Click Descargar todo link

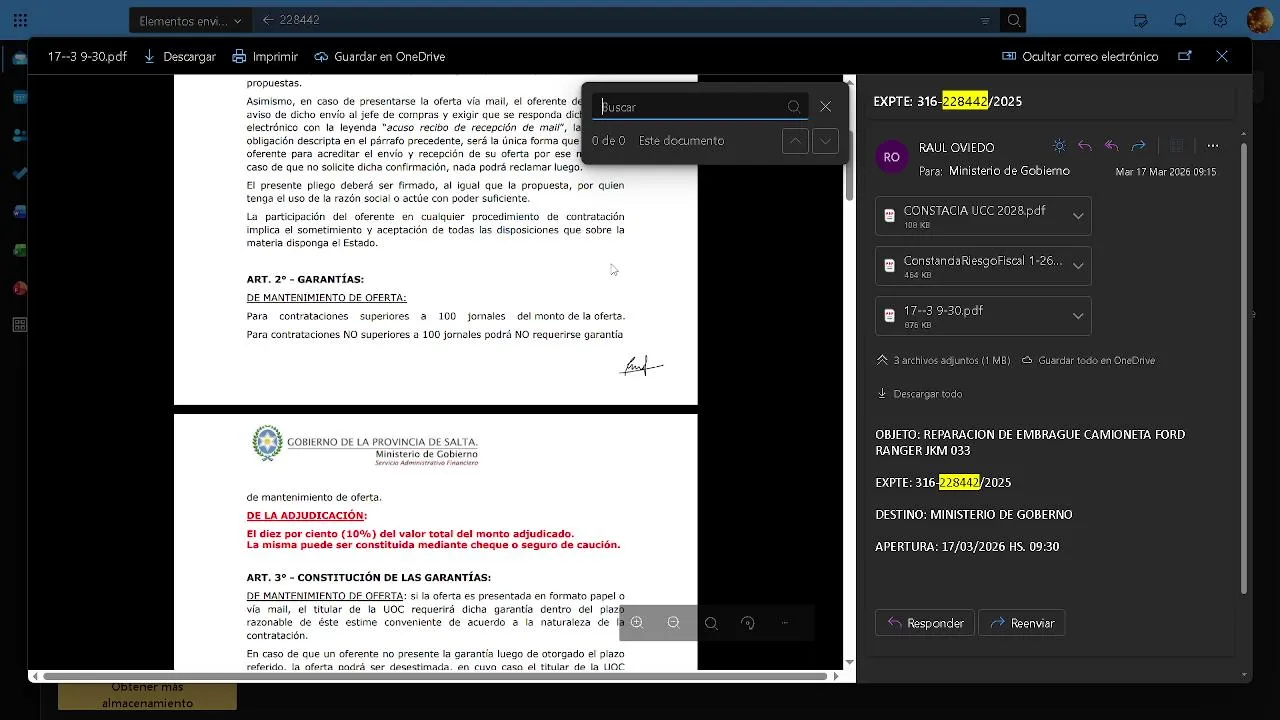920,394
